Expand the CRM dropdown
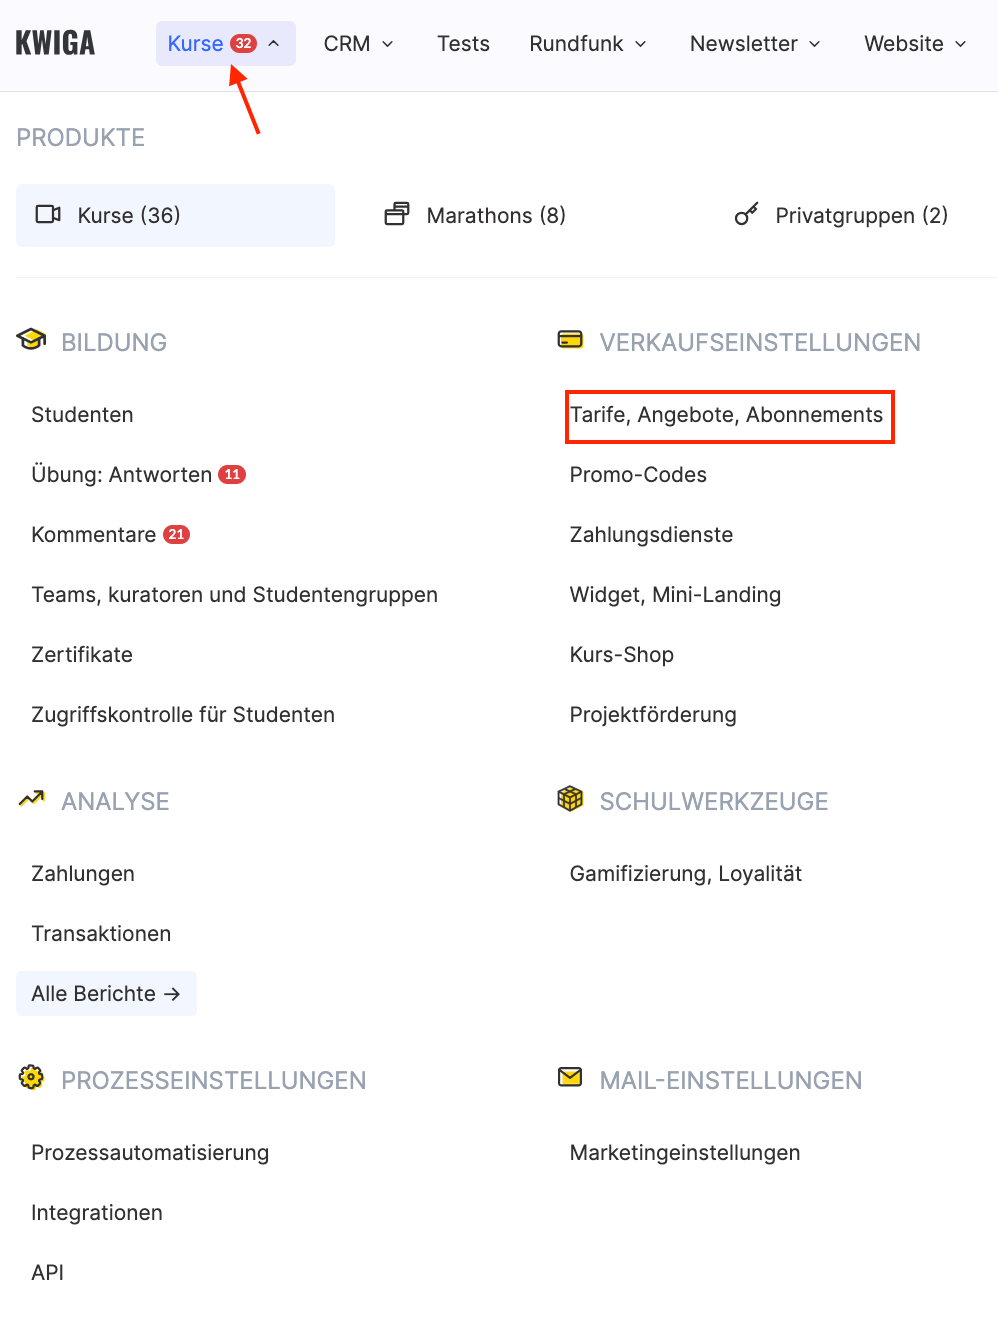 coord(358,43)
